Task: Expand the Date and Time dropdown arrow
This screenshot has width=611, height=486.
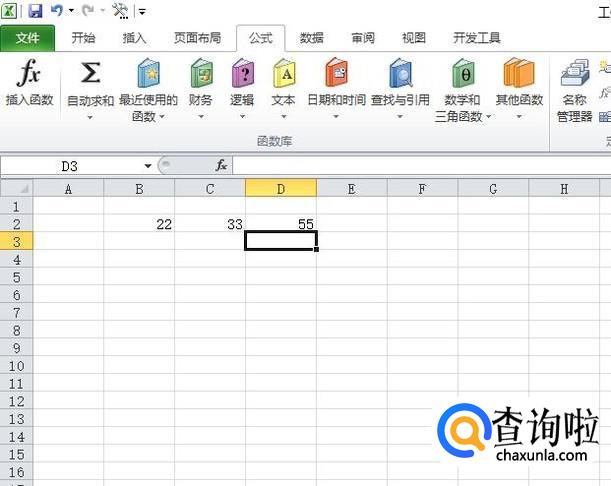Action: (x=336, y=116)
